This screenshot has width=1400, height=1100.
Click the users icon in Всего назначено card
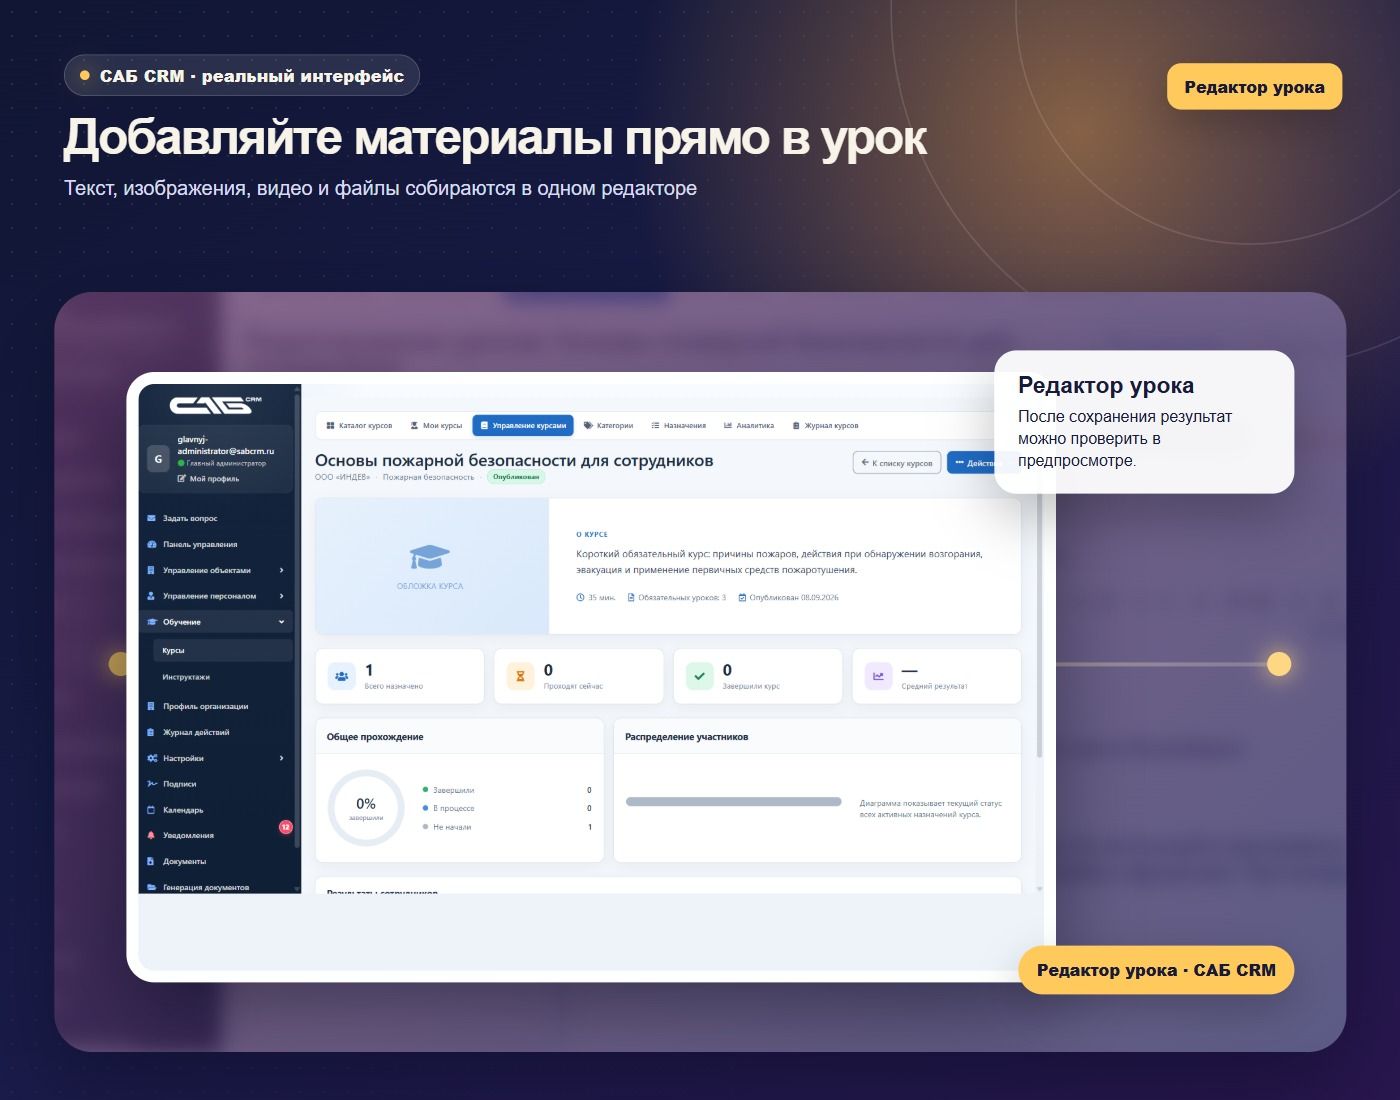pos(341,676)
